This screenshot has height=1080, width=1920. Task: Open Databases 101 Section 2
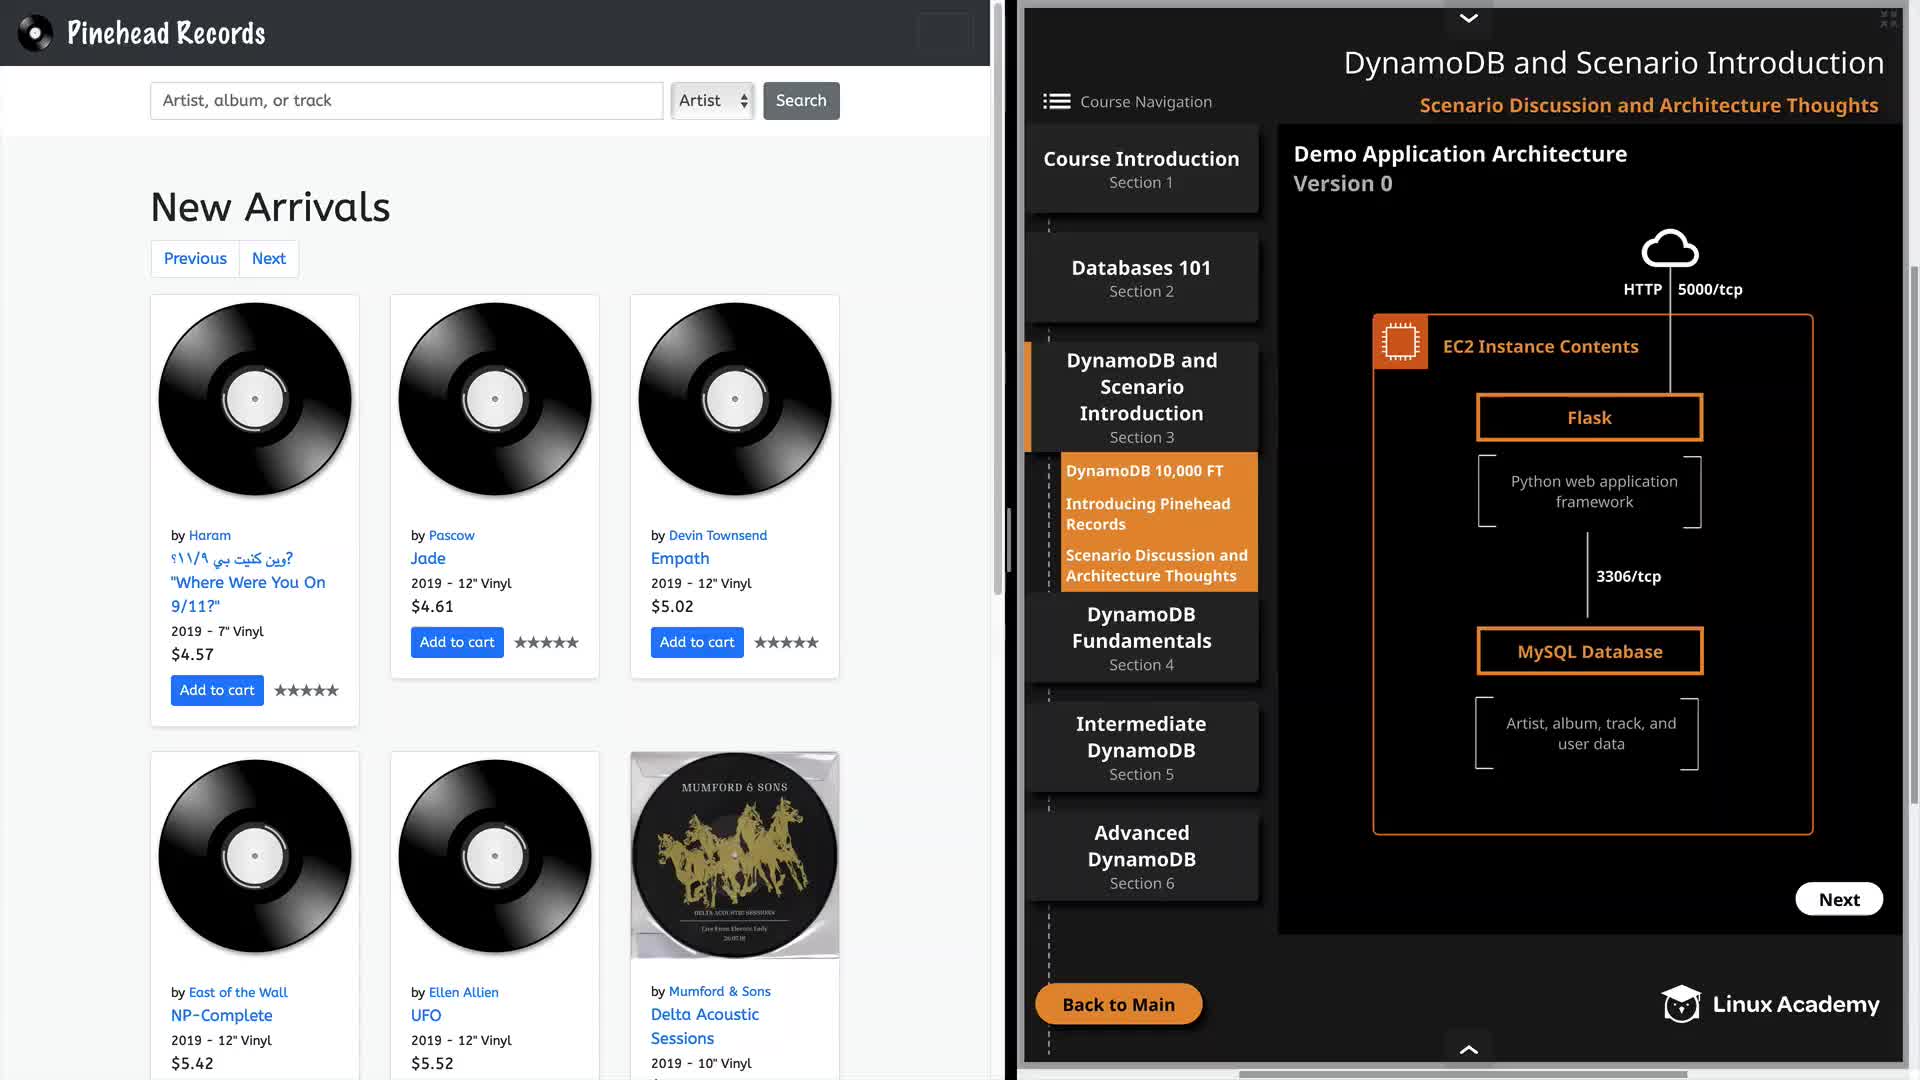click(x=1141, y=278)
